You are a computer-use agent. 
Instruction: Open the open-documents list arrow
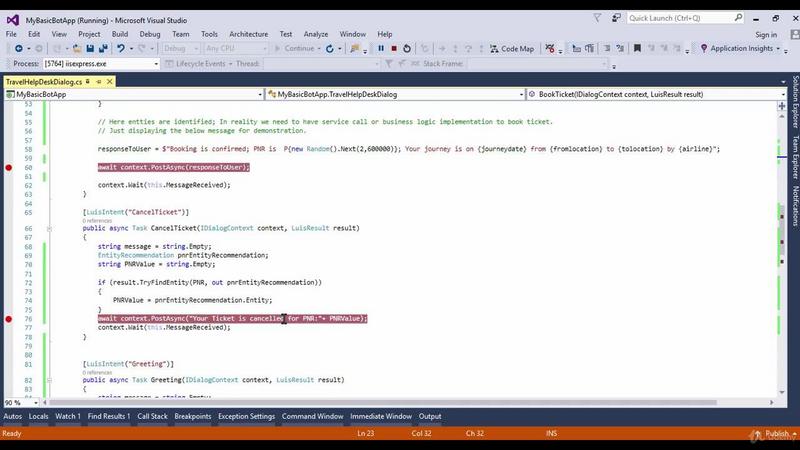click(783, 82)
